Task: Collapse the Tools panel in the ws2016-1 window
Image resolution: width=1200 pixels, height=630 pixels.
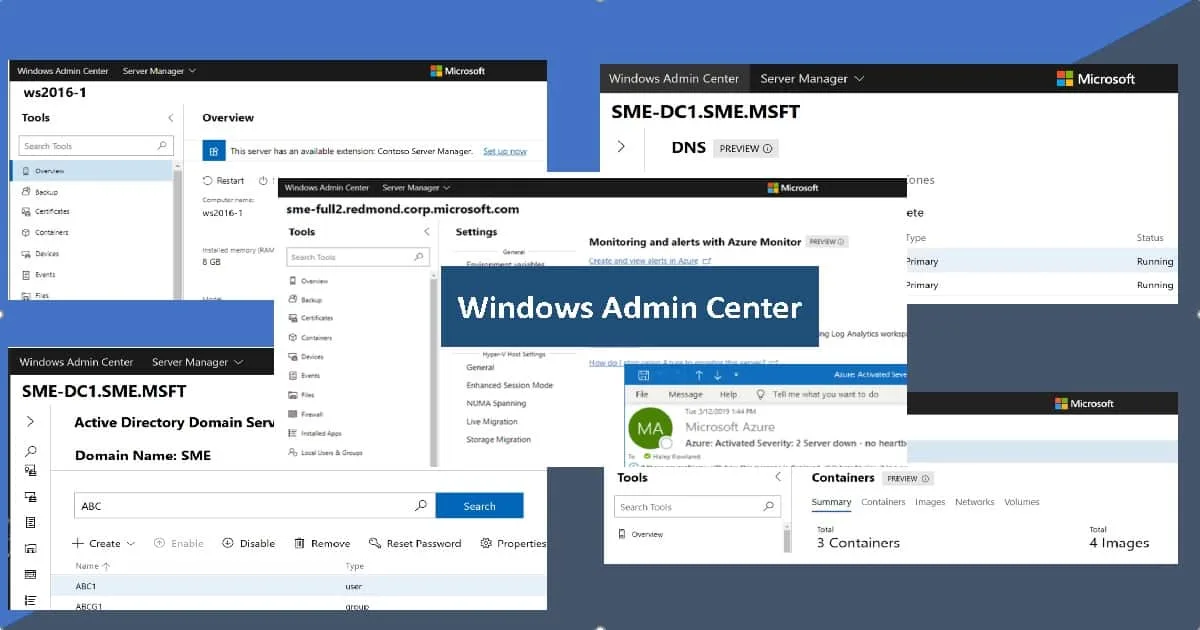Action: 171,118
